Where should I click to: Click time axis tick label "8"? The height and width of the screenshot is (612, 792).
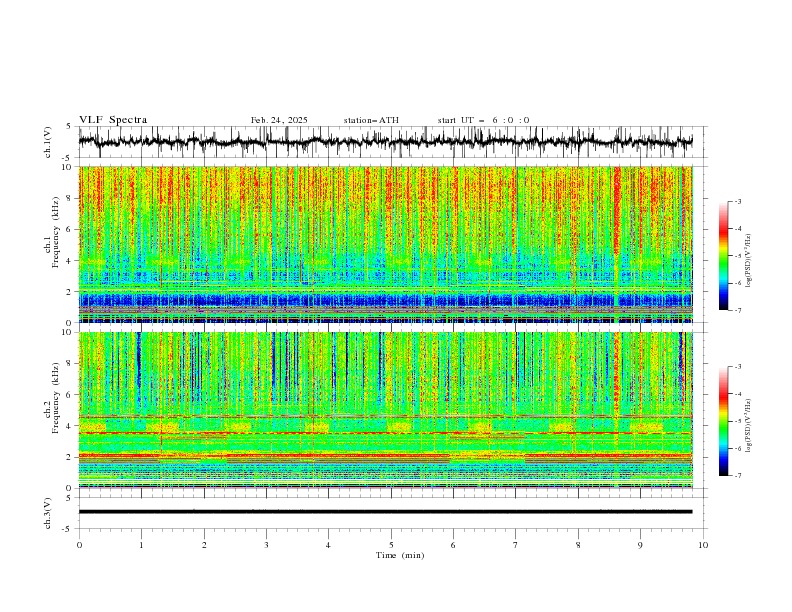point(578,545)
